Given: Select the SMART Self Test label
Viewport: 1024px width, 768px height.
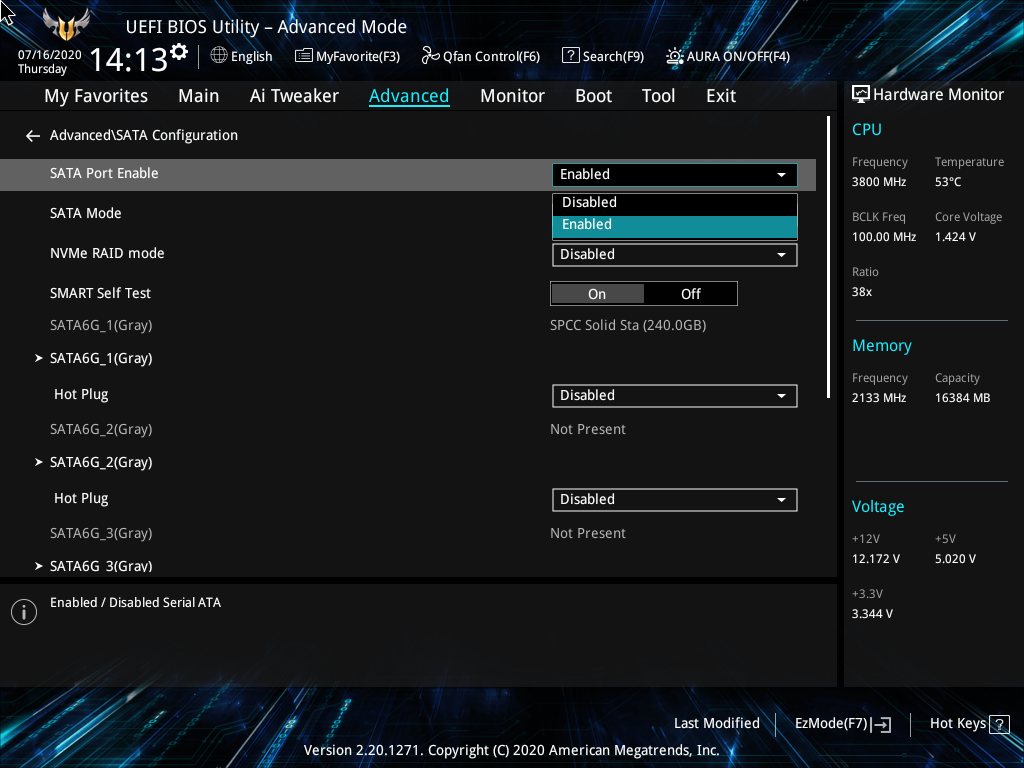Looking at the screenshot, I should coord(101,293).
